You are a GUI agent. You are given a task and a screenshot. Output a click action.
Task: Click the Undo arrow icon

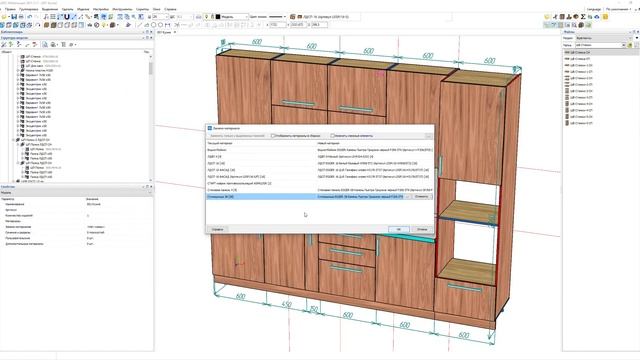[x=29, y=17]
